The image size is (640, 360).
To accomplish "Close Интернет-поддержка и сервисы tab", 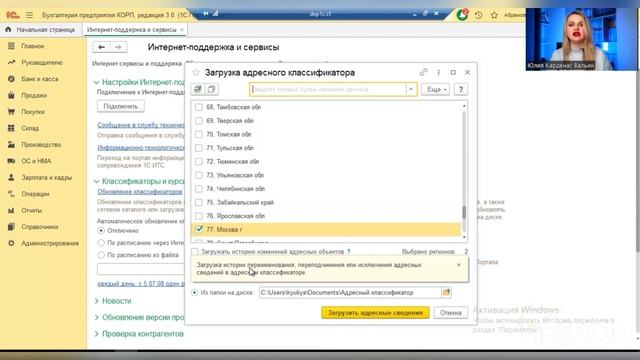I will [182, 30].
